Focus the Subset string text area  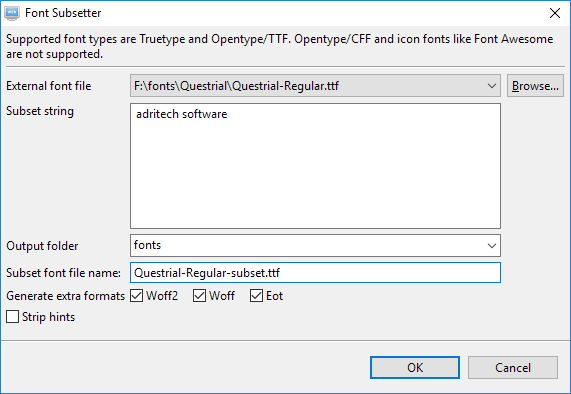[x=315, y=166]
